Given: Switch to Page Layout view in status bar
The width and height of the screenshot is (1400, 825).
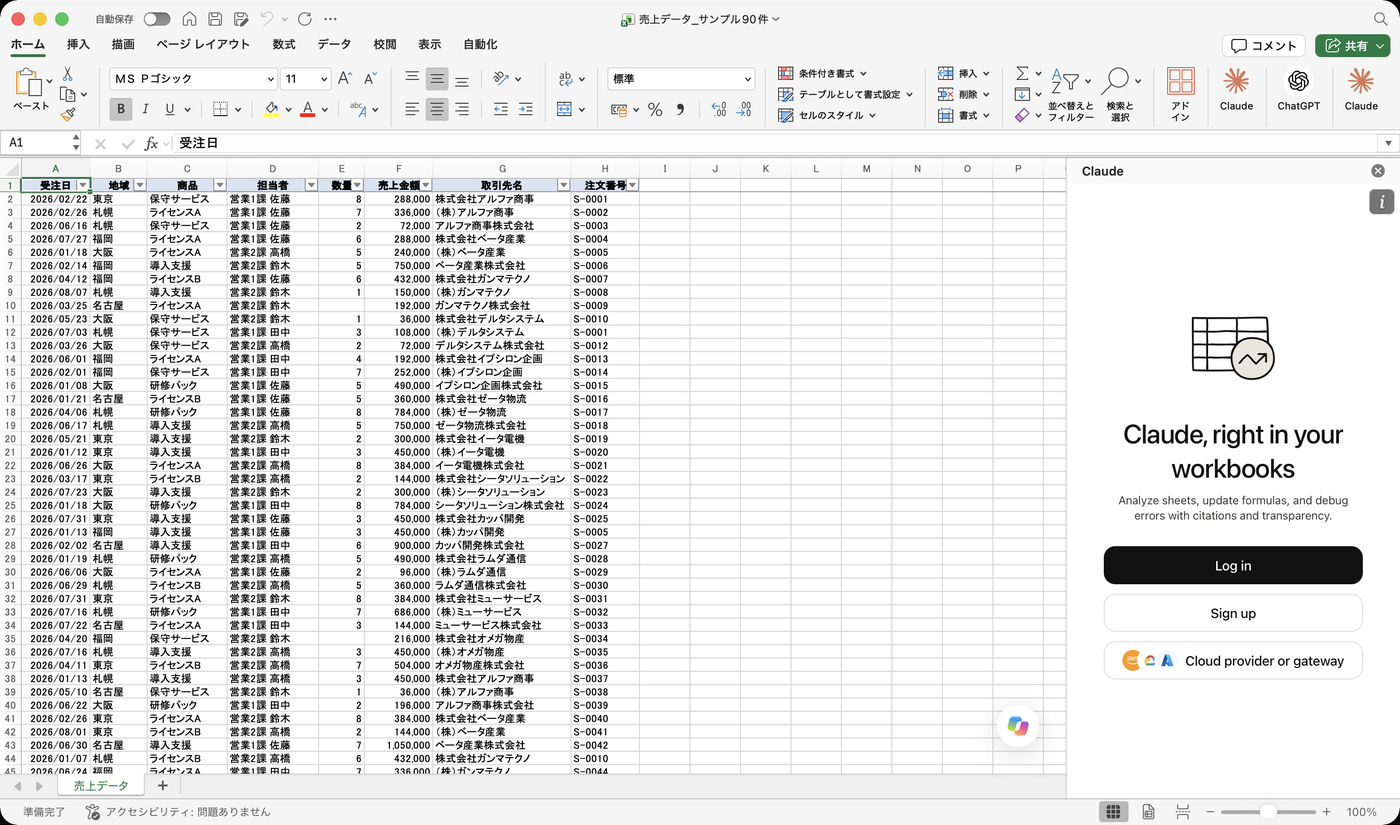Looking at the screenshot, I should coord(1148,812).
